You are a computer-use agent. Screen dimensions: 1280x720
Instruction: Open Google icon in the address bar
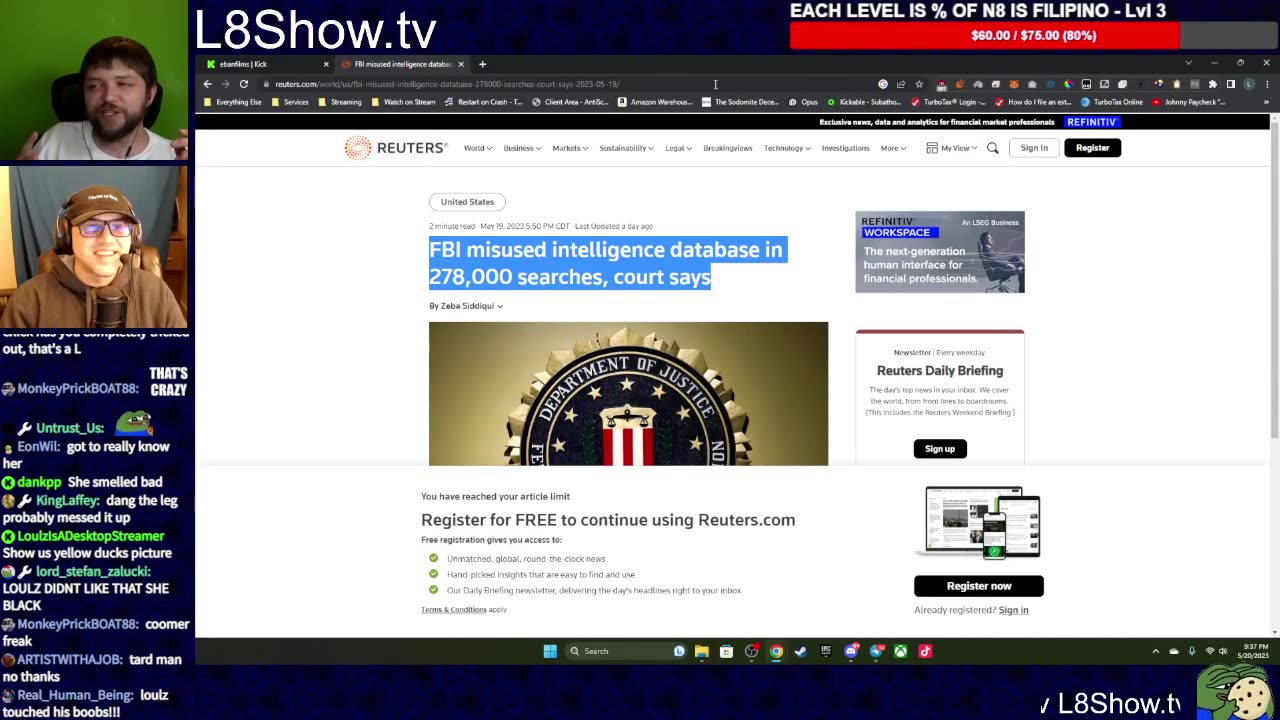click(x=883, y=84)
